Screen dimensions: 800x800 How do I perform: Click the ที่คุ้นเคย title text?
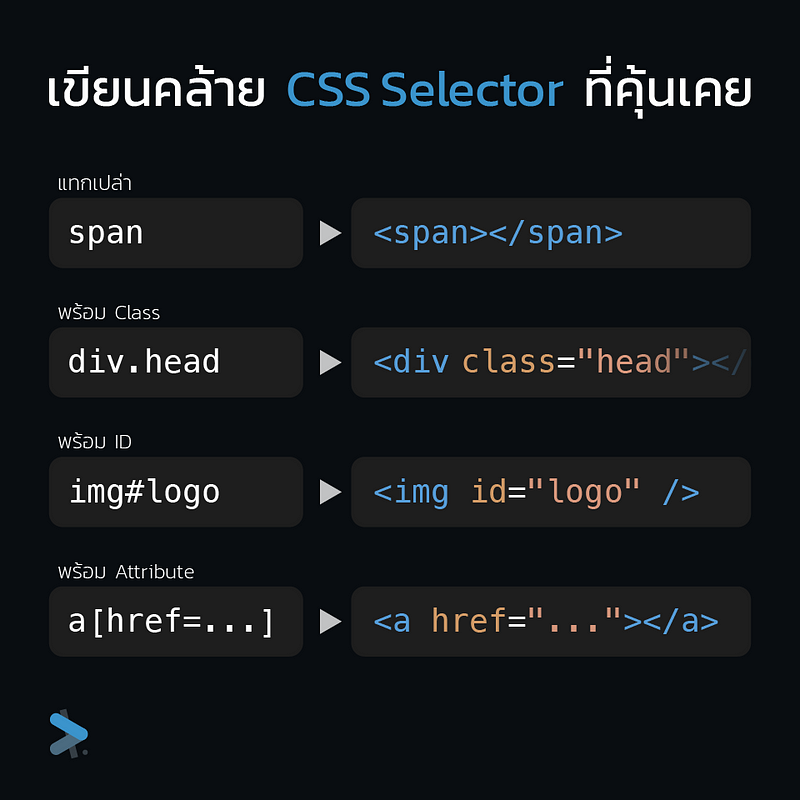[x=667, y=88]
